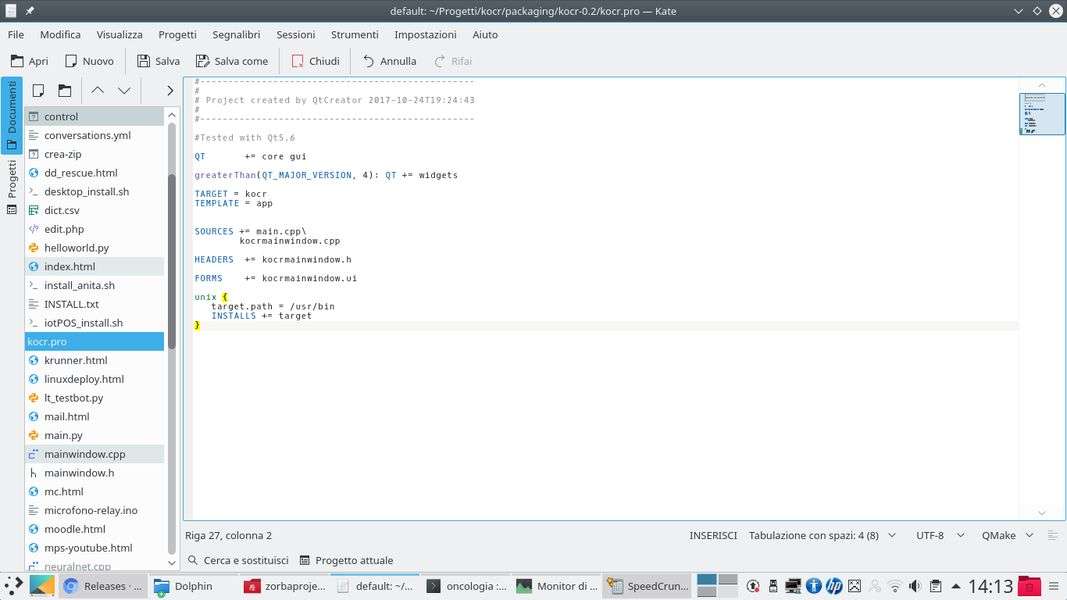1067x600 pixels.
Task: Toggle the Cerca e sostituisci panel
Action: click(x=238, y=561)
